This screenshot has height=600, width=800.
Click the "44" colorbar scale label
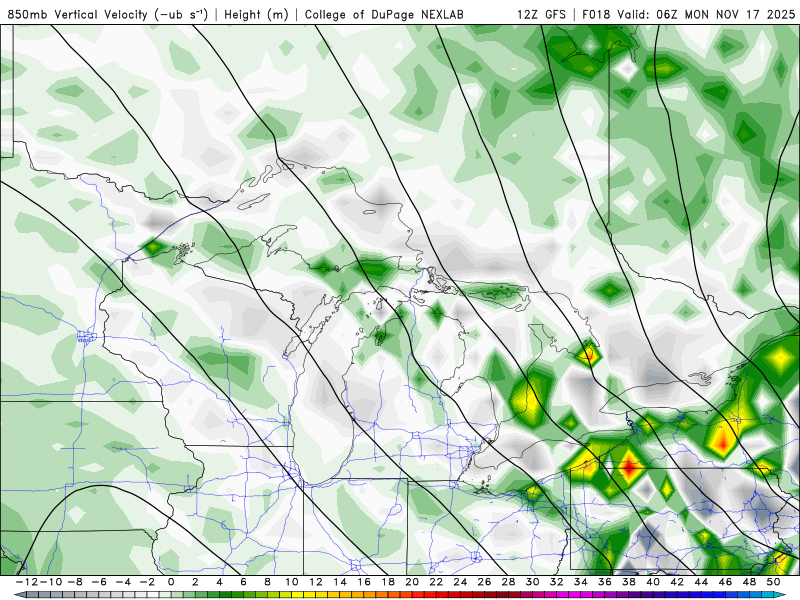[x=701, y=582]
